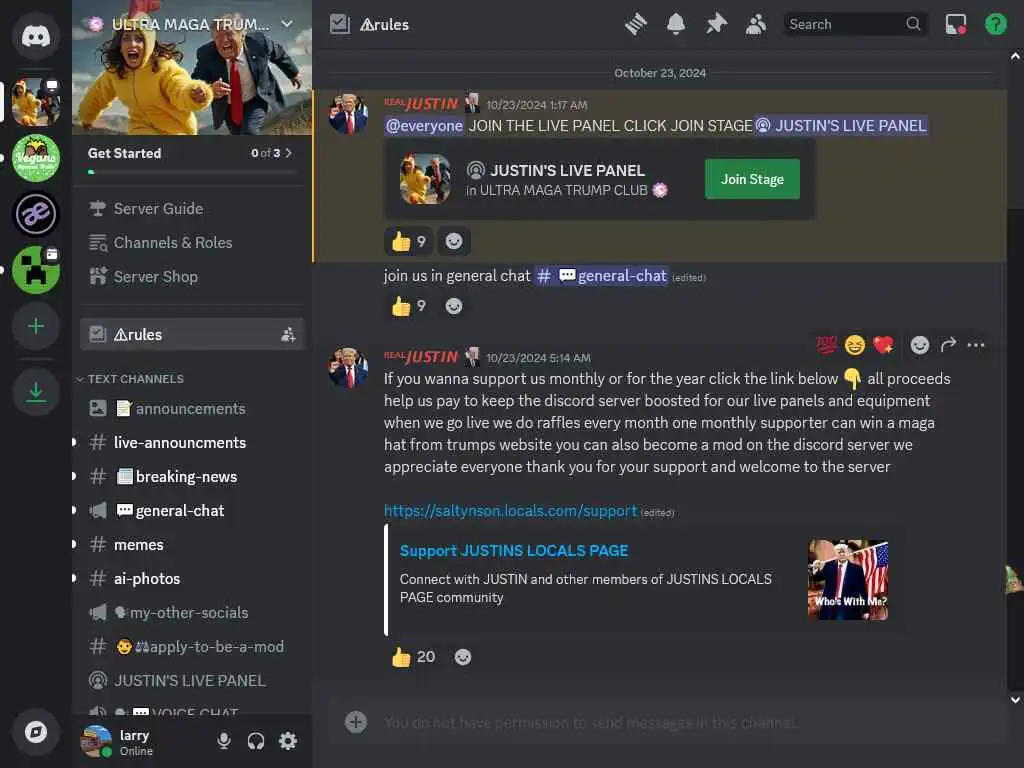Image resolution: width=1024 pixels, height=768 pixels.
Task: Click create invite icon on rules channel
Action: (x=288, y=334)
